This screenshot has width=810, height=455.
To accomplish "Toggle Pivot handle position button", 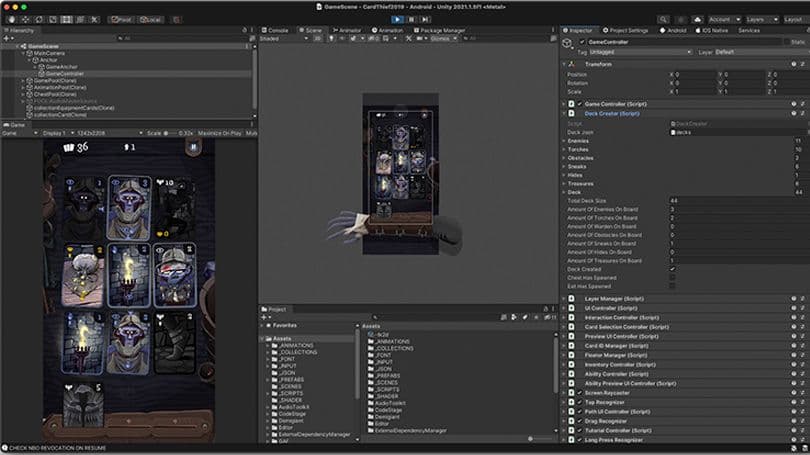I will click(122, 20).
